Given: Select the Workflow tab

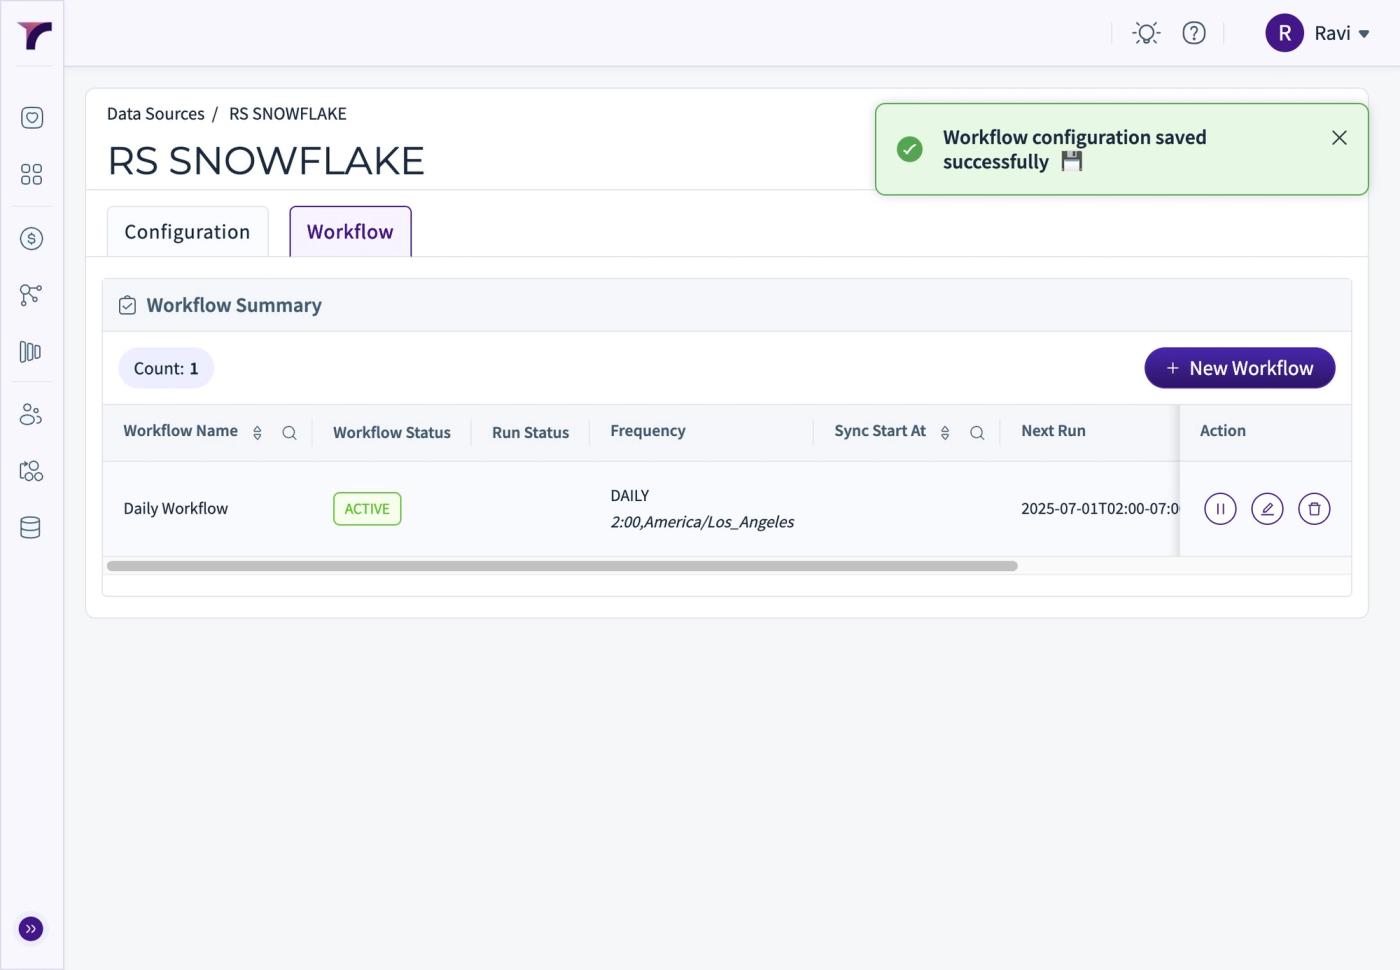Looking at the screenshot, I should 350,232.
